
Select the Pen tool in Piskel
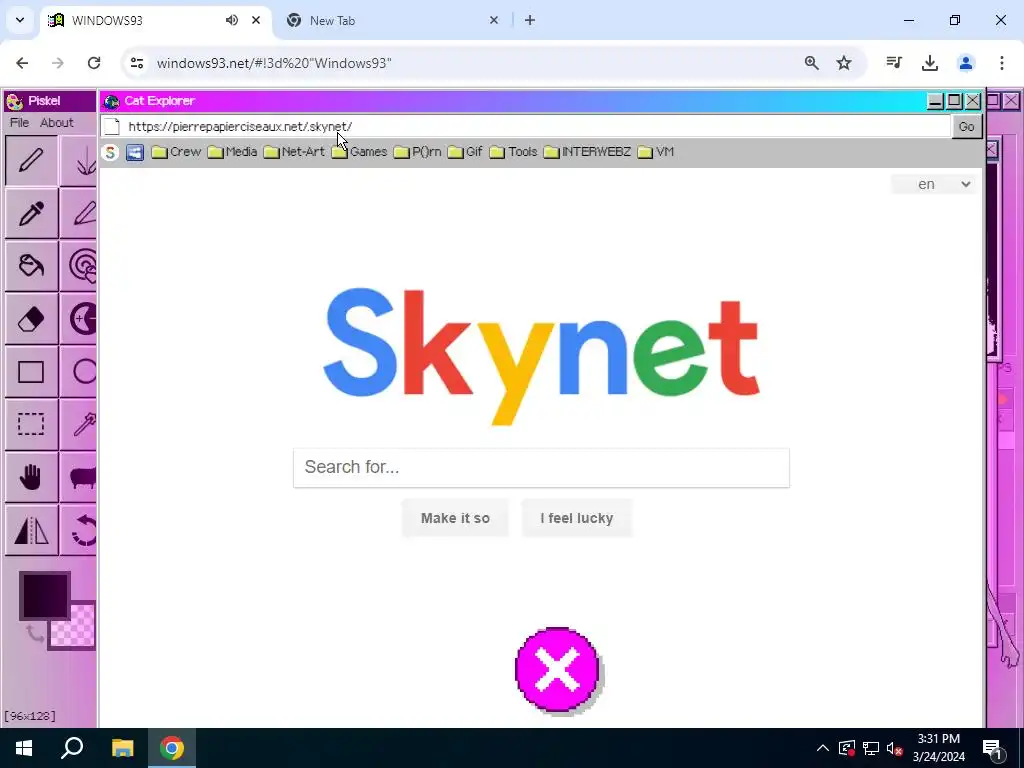(x=31, y=161)
